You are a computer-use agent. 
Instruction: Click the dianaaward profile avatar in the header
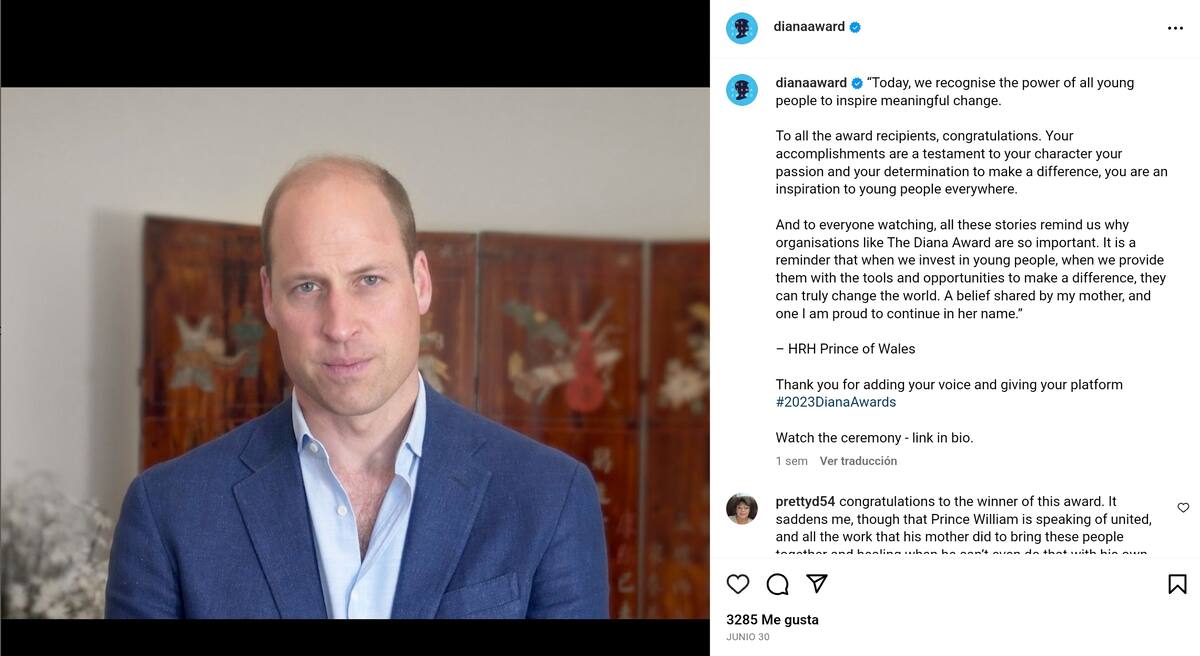click(x=741, y=27)
